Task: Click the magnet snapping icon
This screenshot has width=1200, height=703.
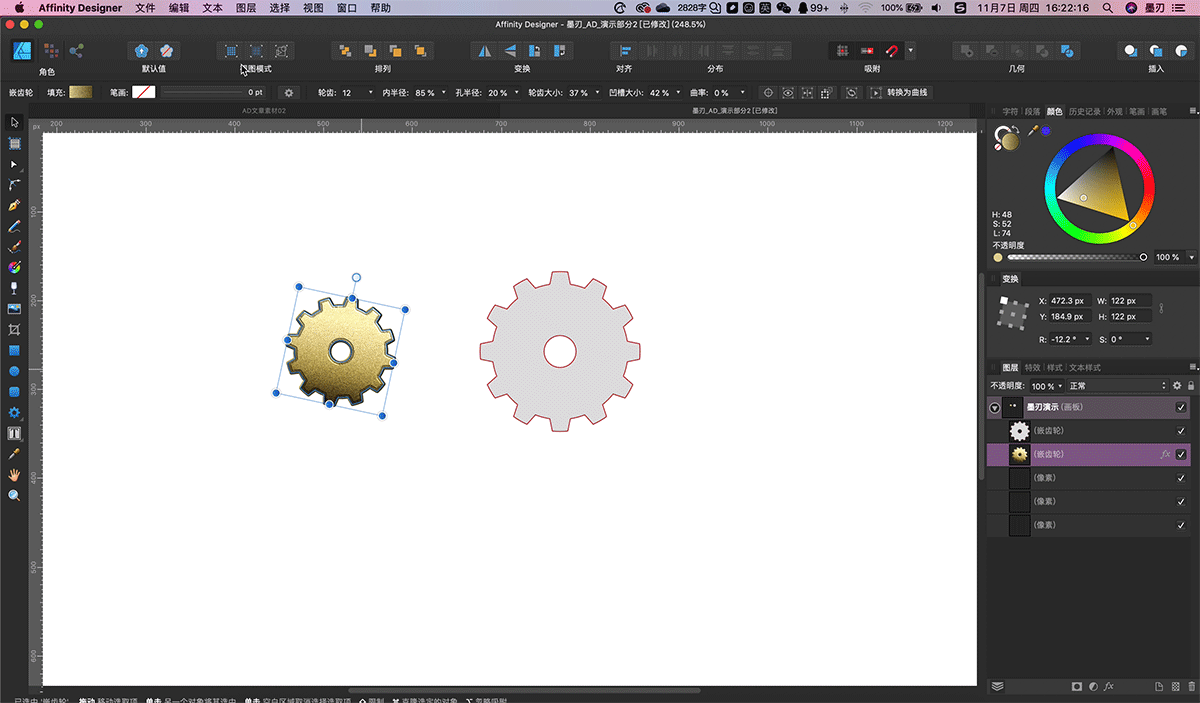Action: (892, 50)
